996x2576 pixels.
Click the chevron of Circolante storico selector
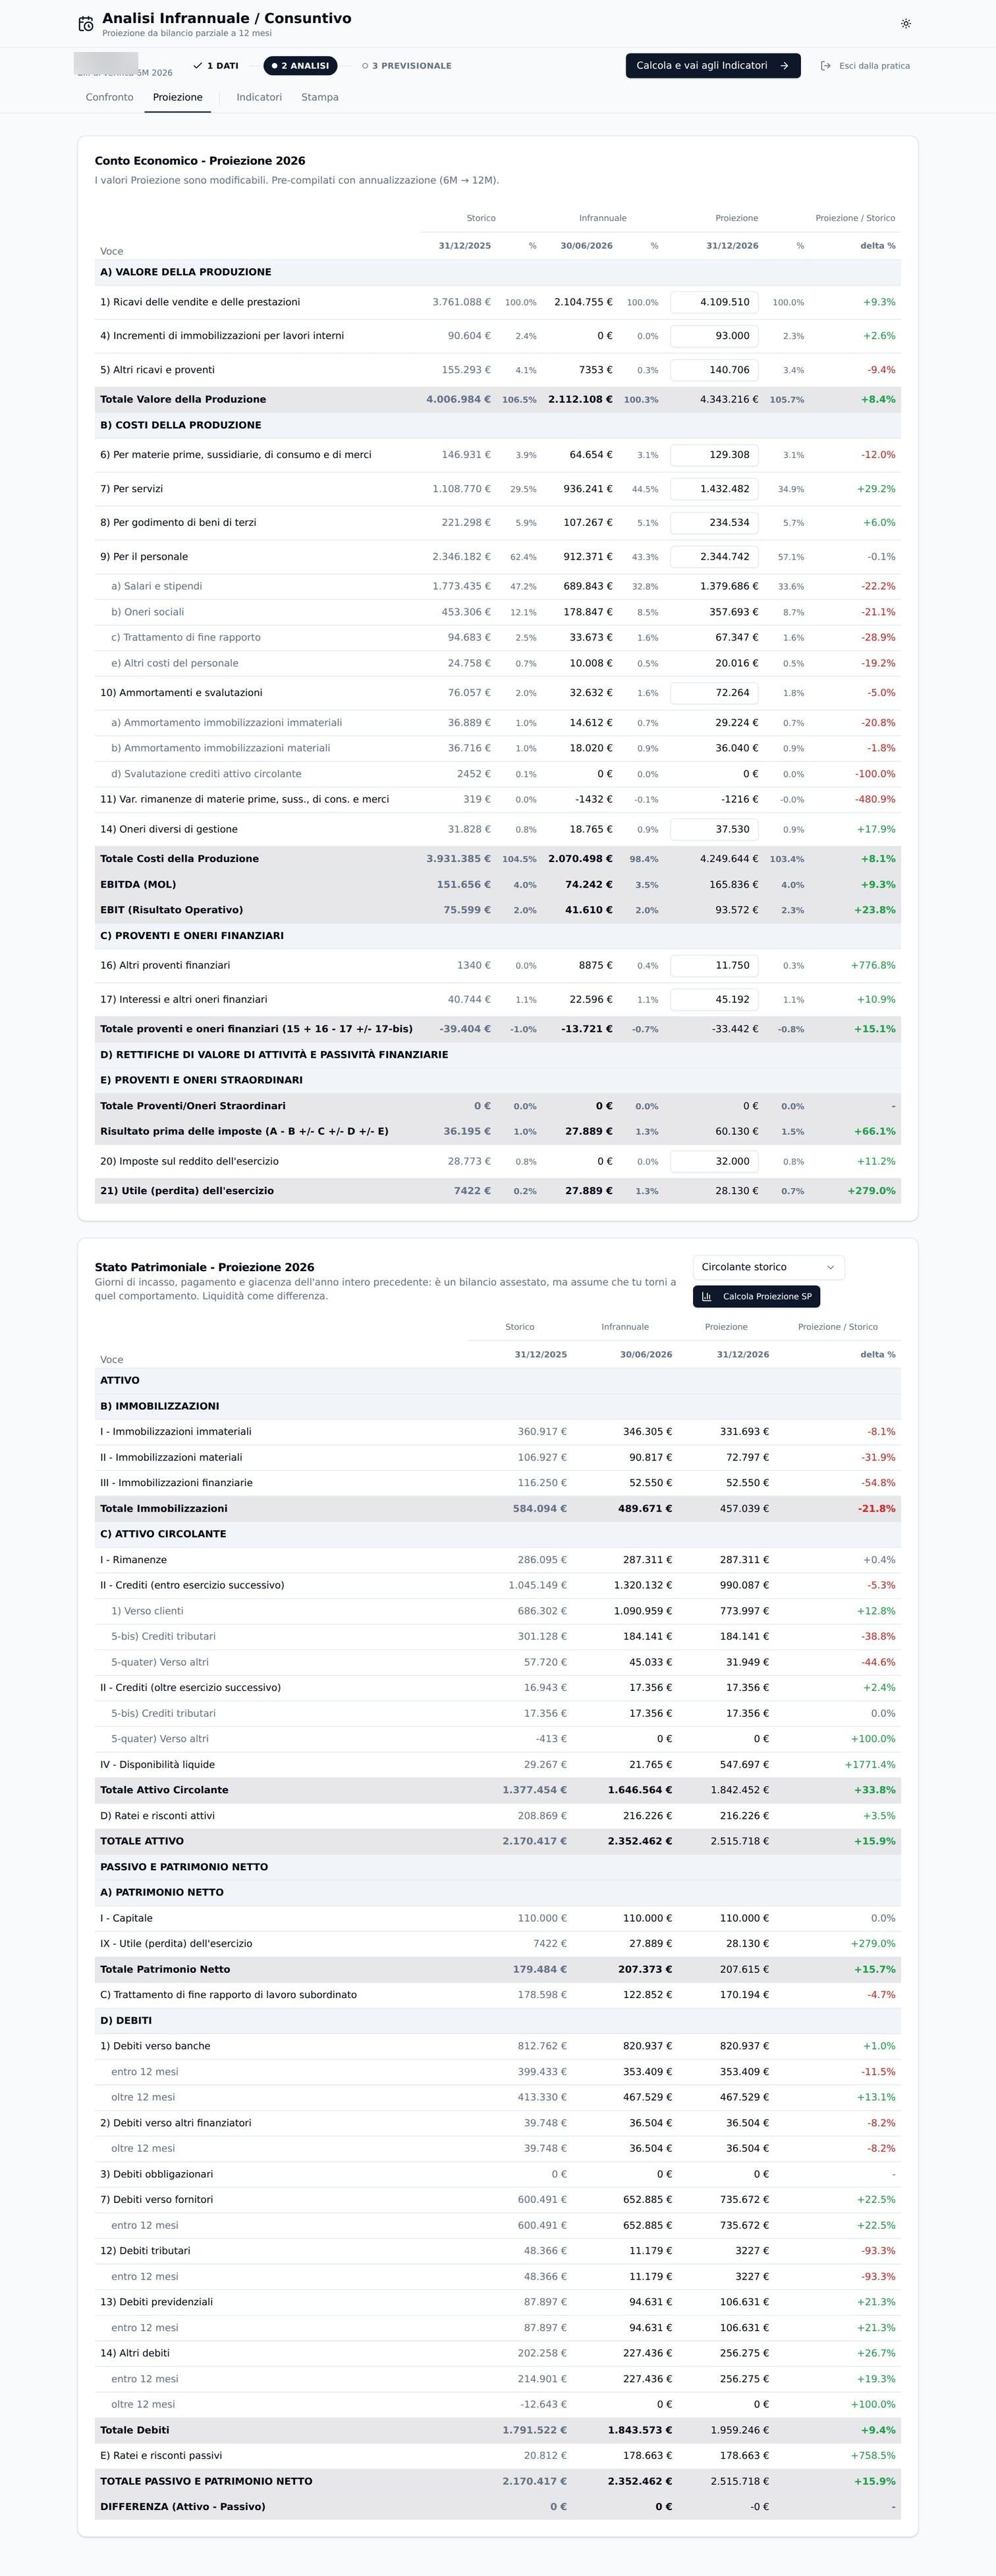tap(830, 1267)
